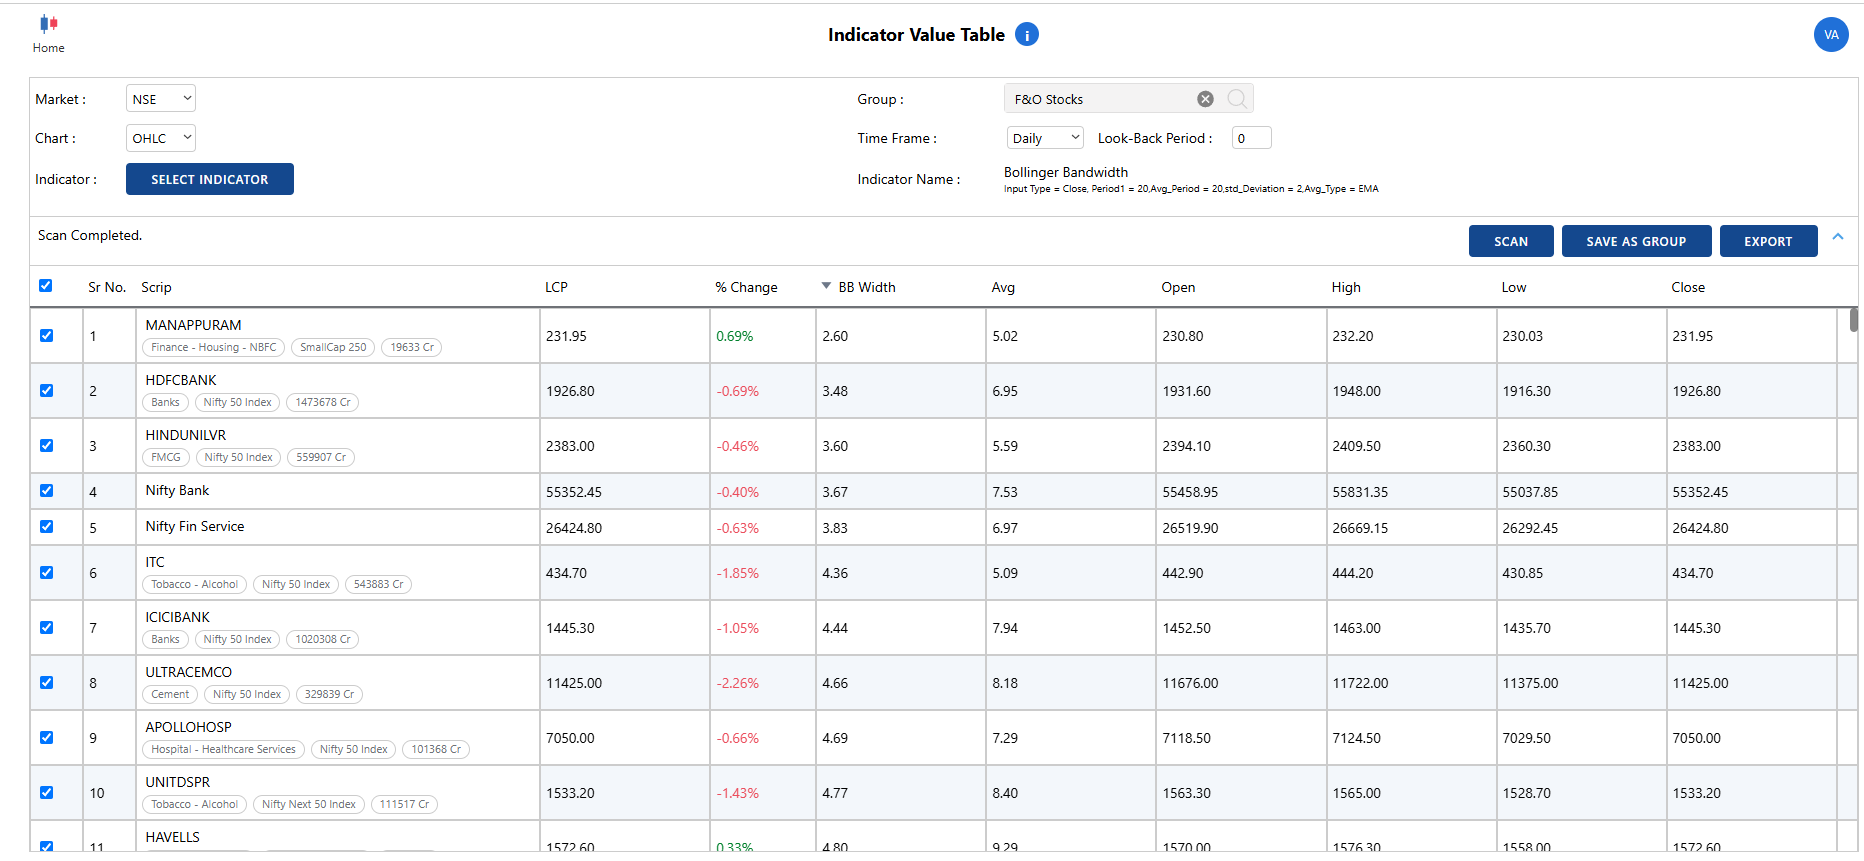
Task: Click the 1473678 Cr market cap tag
Action: (x=323, y=402)
